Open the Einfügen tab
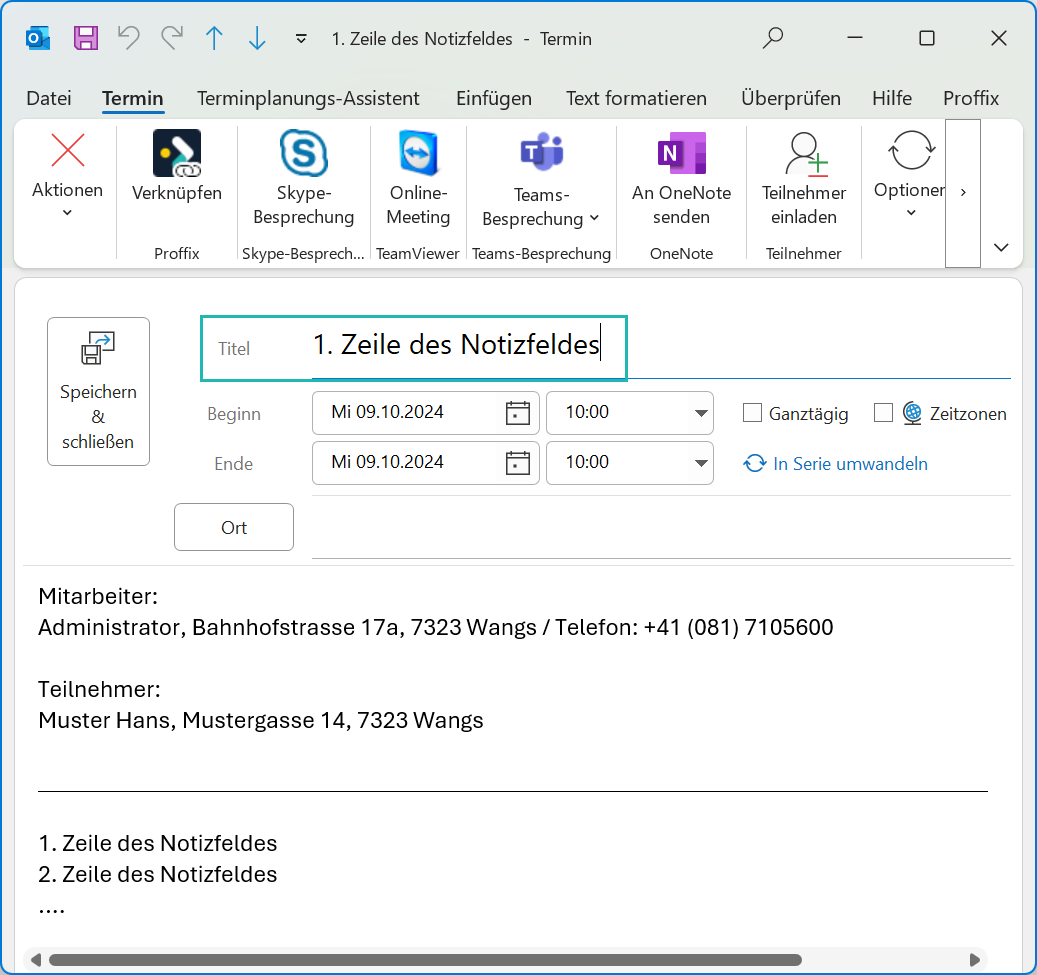Screen dimensions: 1037x975 coord(493,98)
